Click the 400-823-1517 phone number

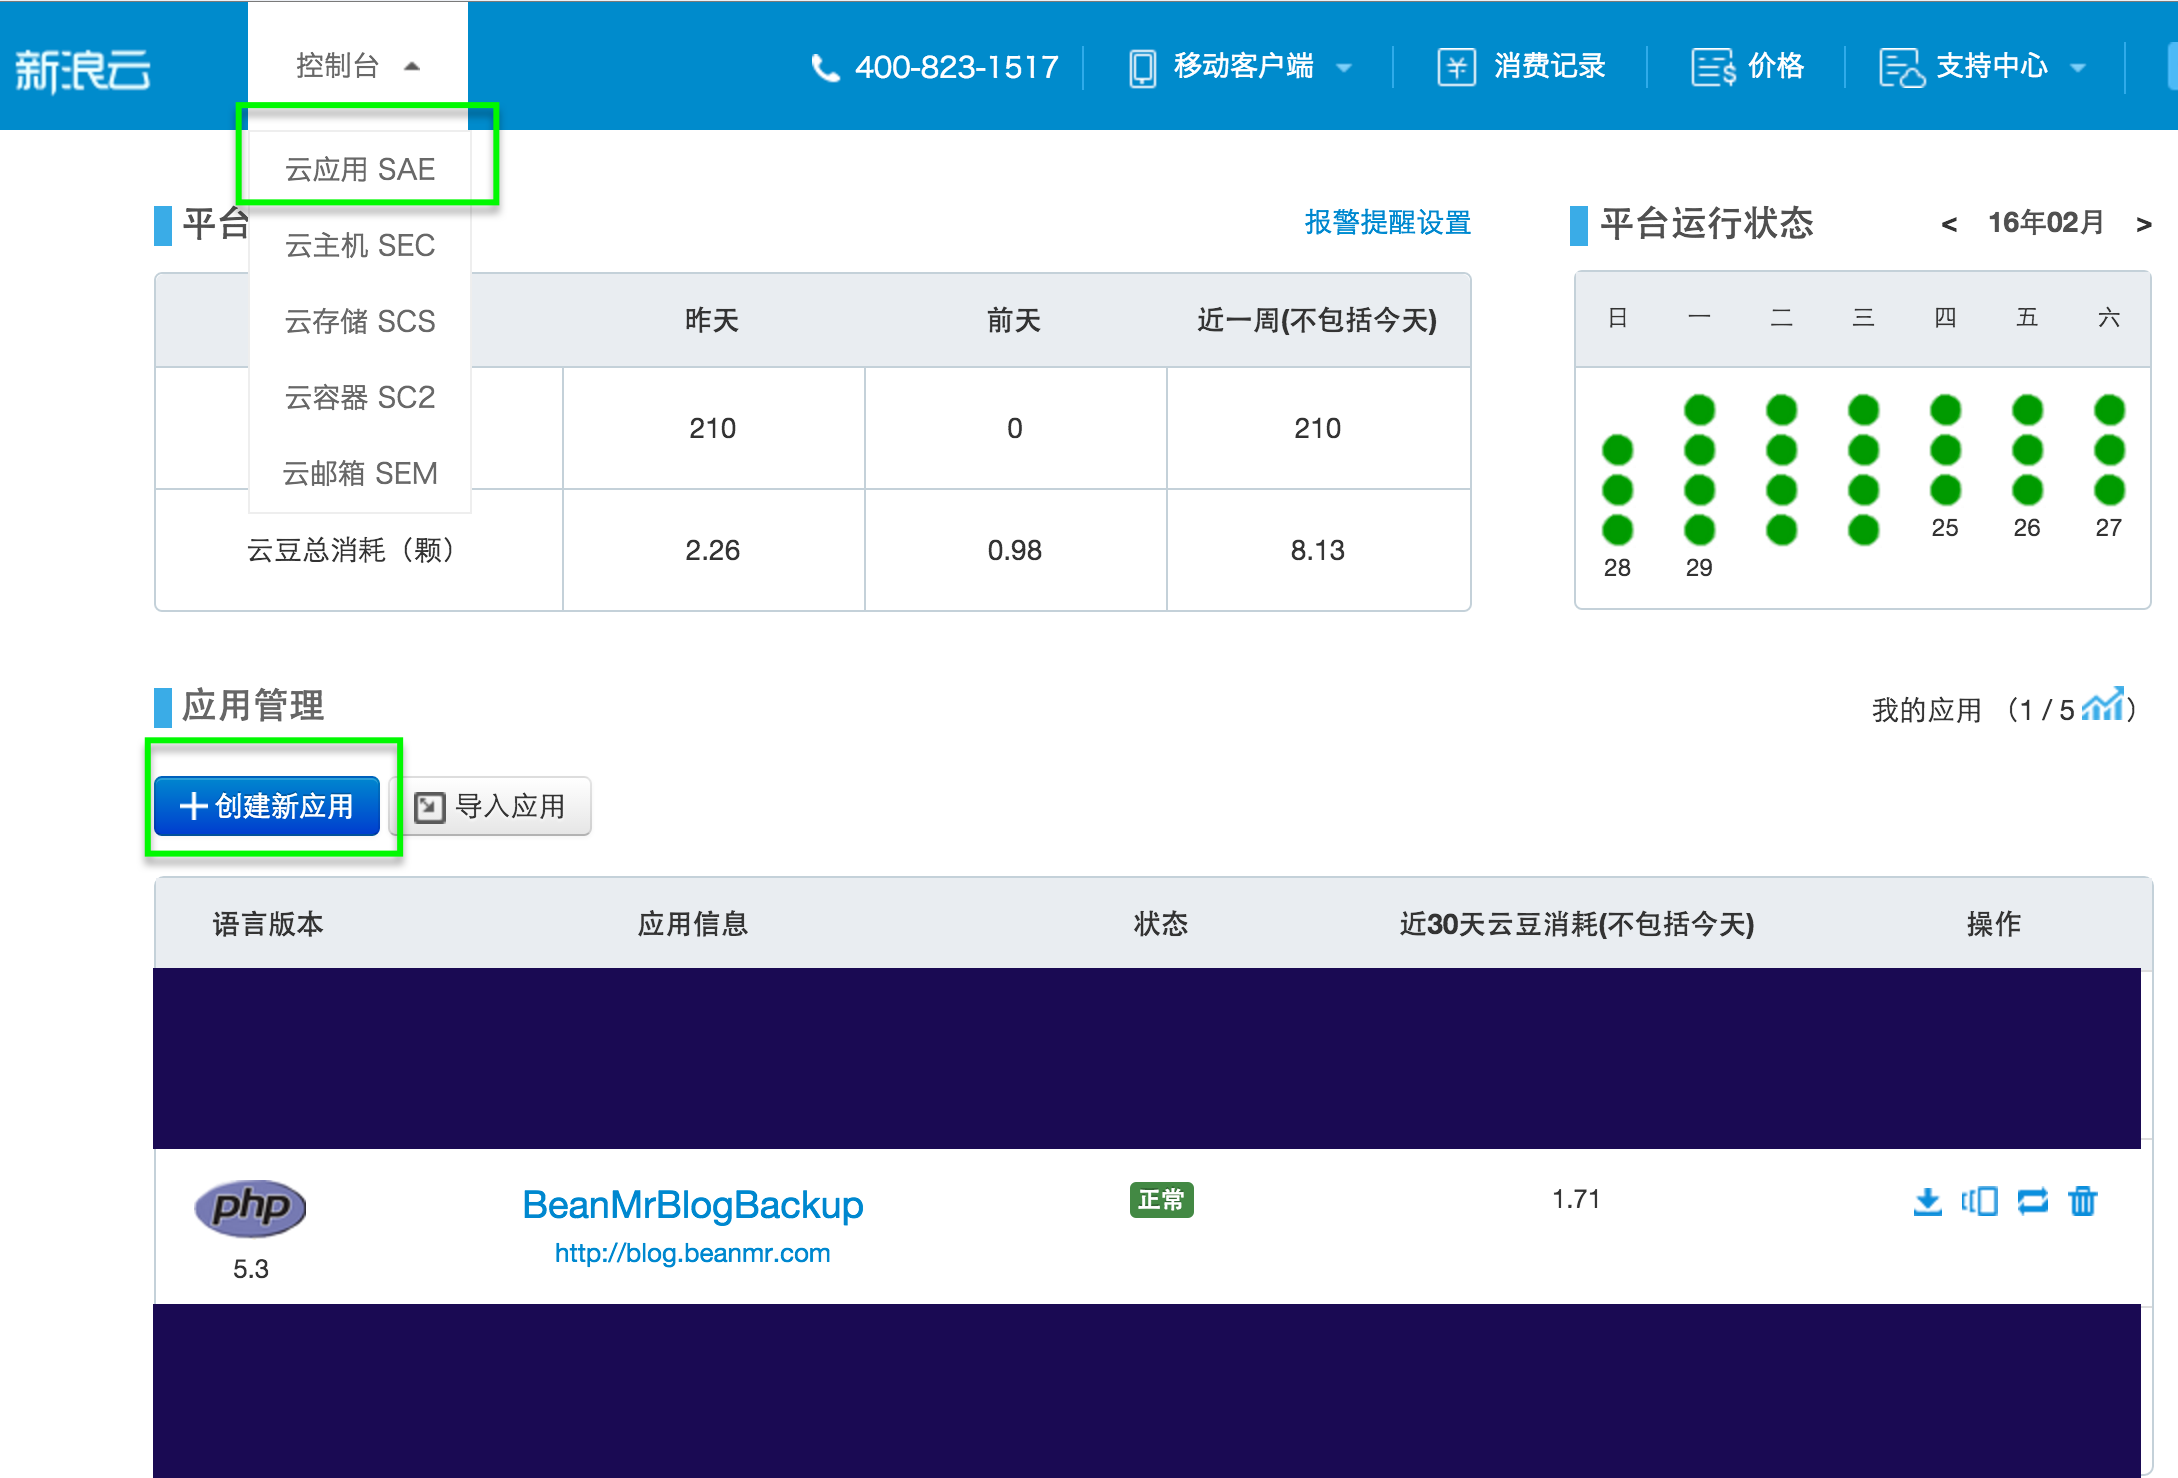(x=957, y=67)
